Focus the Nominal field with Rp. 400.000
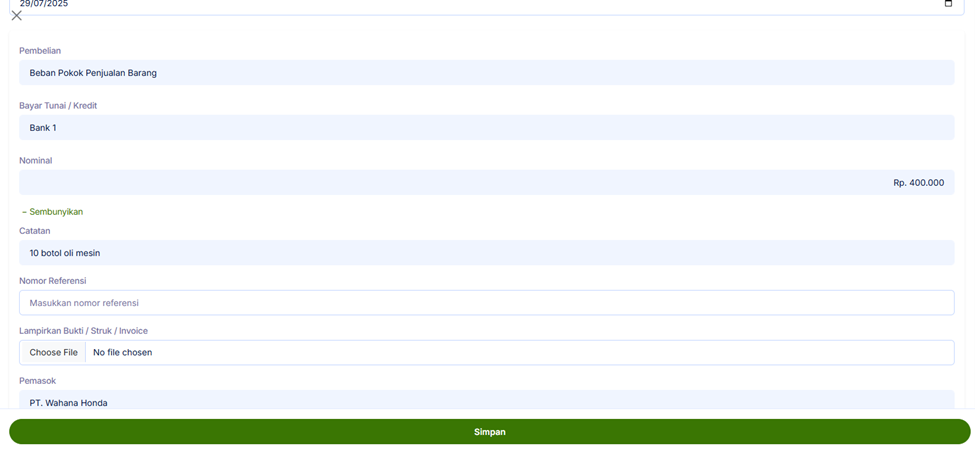The image size is (975, 451). coord(486,183)
